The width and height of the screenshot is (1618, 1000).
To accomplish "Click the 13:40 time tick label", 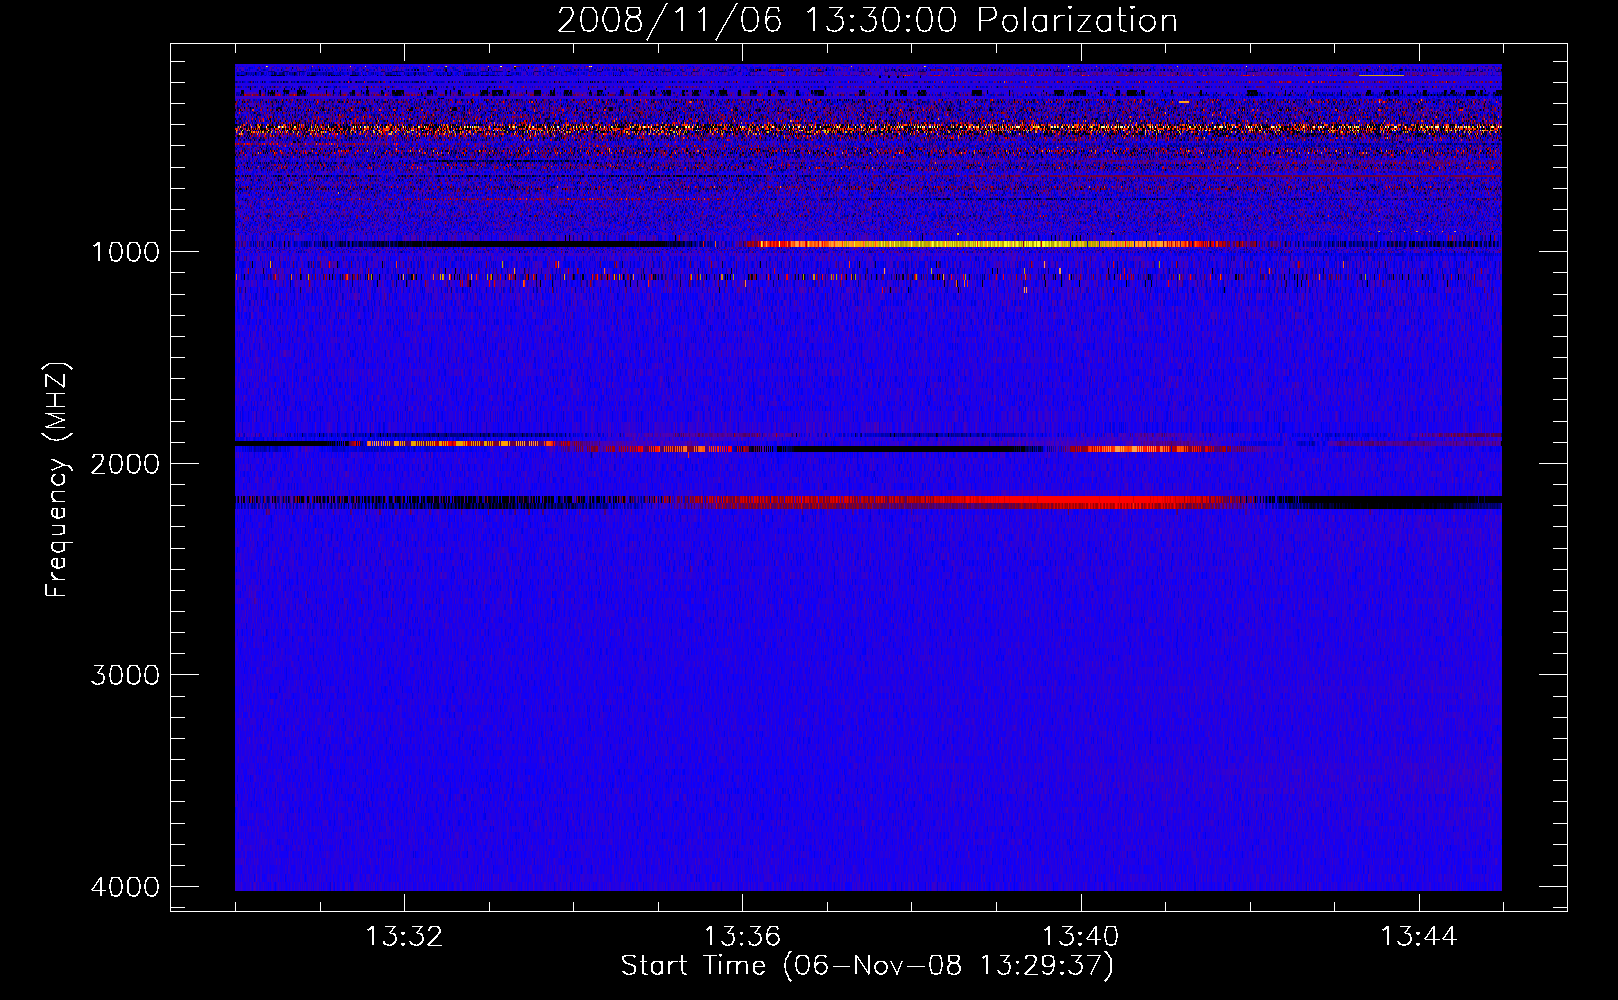I will [x=1081, y=937].
